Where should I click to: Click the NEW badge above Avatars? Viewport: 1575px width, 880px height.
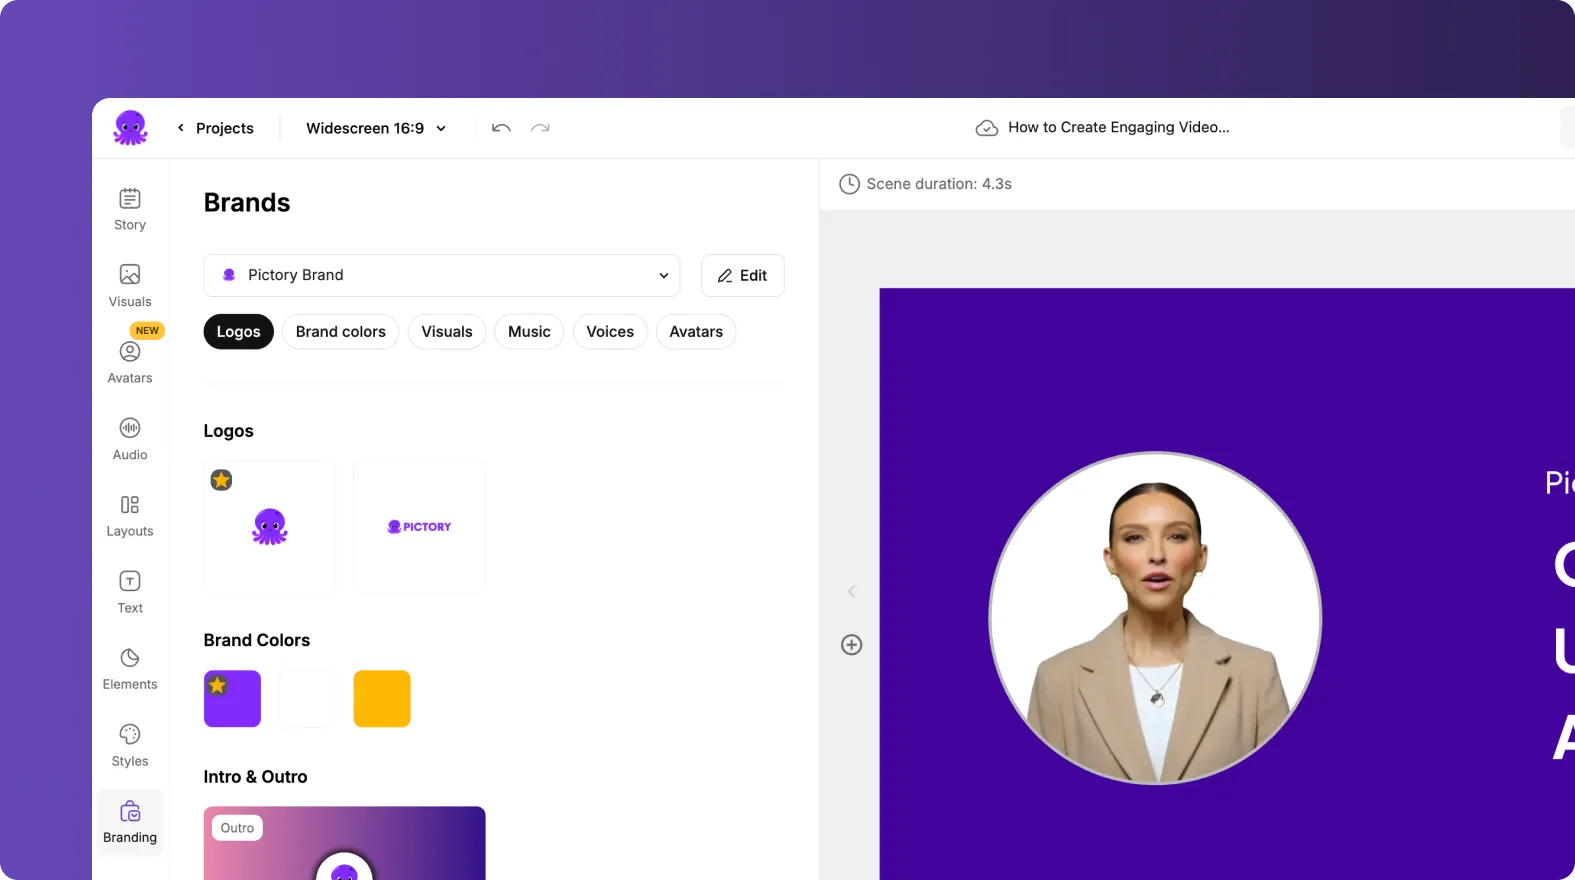click(147, 330)
